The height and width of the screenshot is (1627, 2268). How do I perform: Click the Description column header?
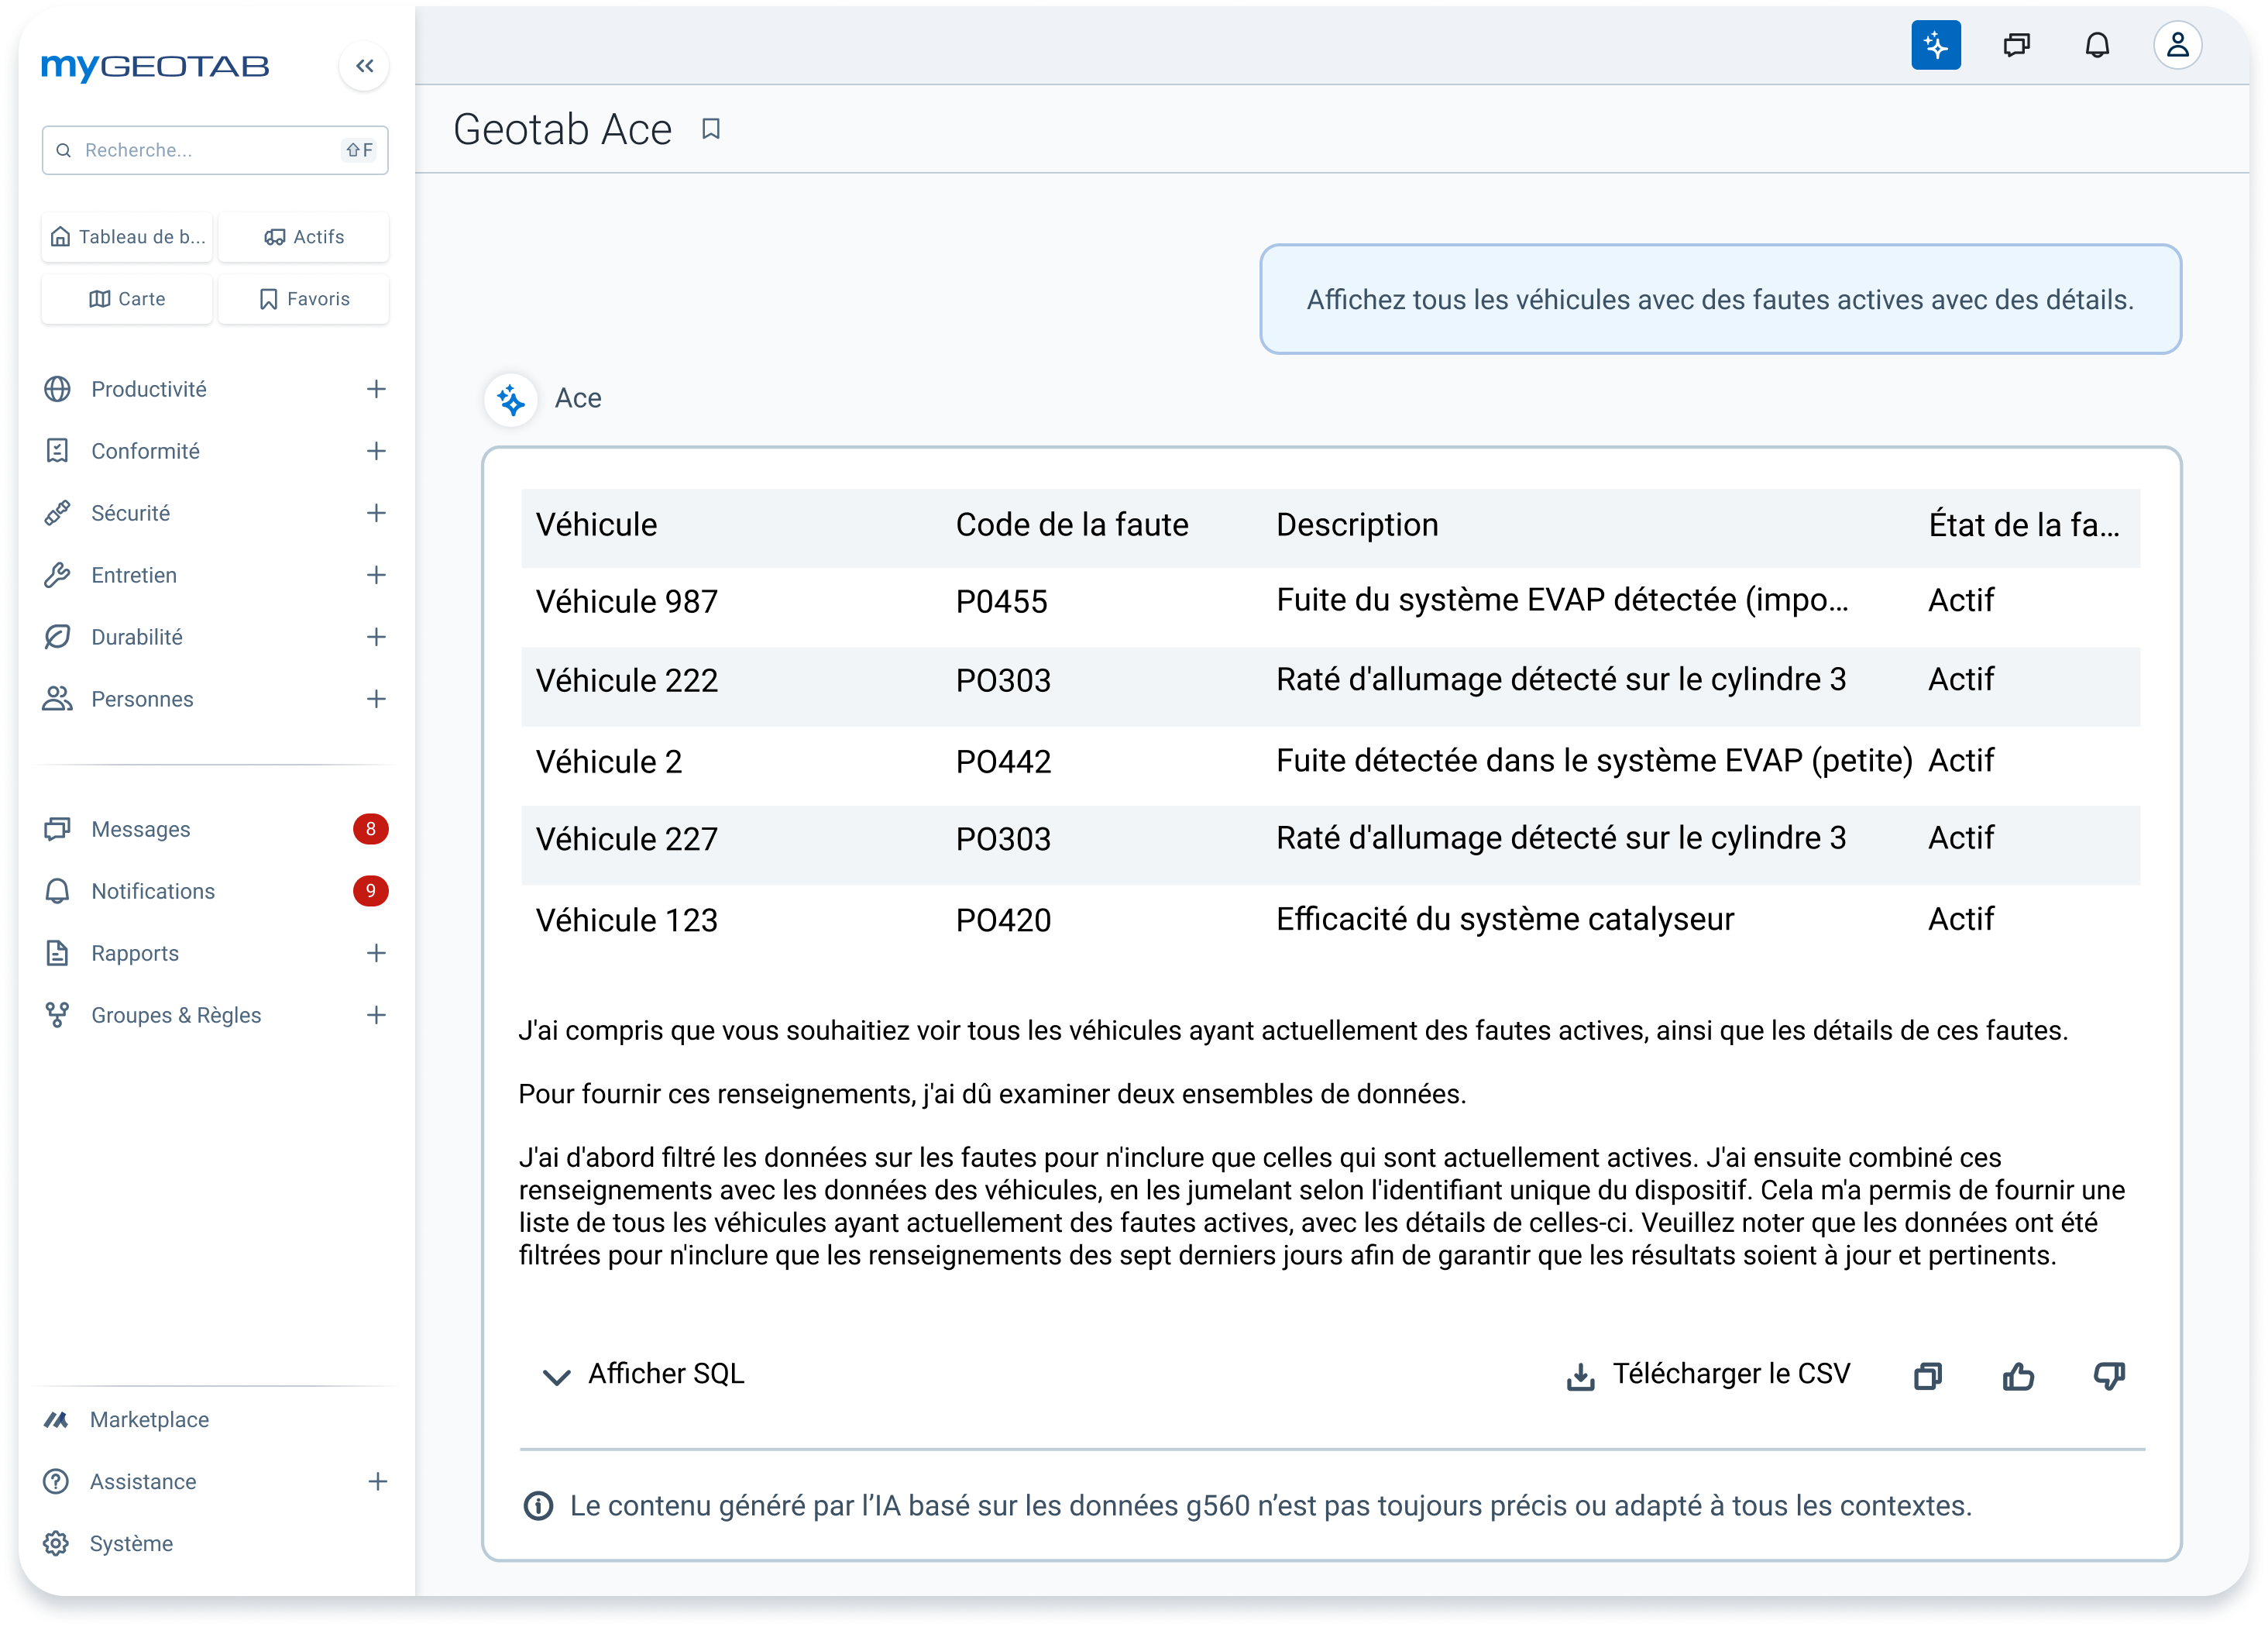tap(1357, 525)
